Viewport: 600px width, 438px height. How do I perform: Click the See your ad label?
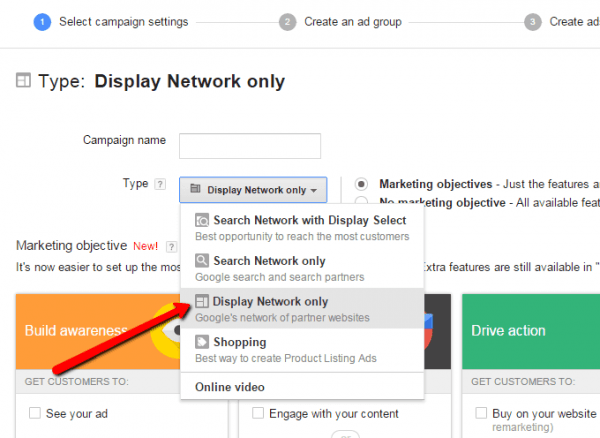(77, 414)
